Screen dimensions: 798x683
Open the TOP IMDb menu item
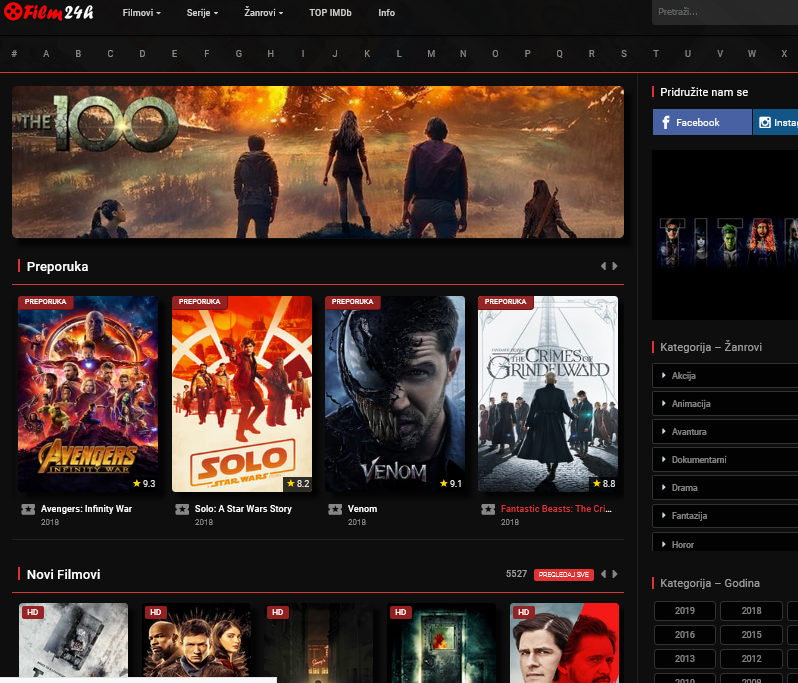click(x=330, y=13)
